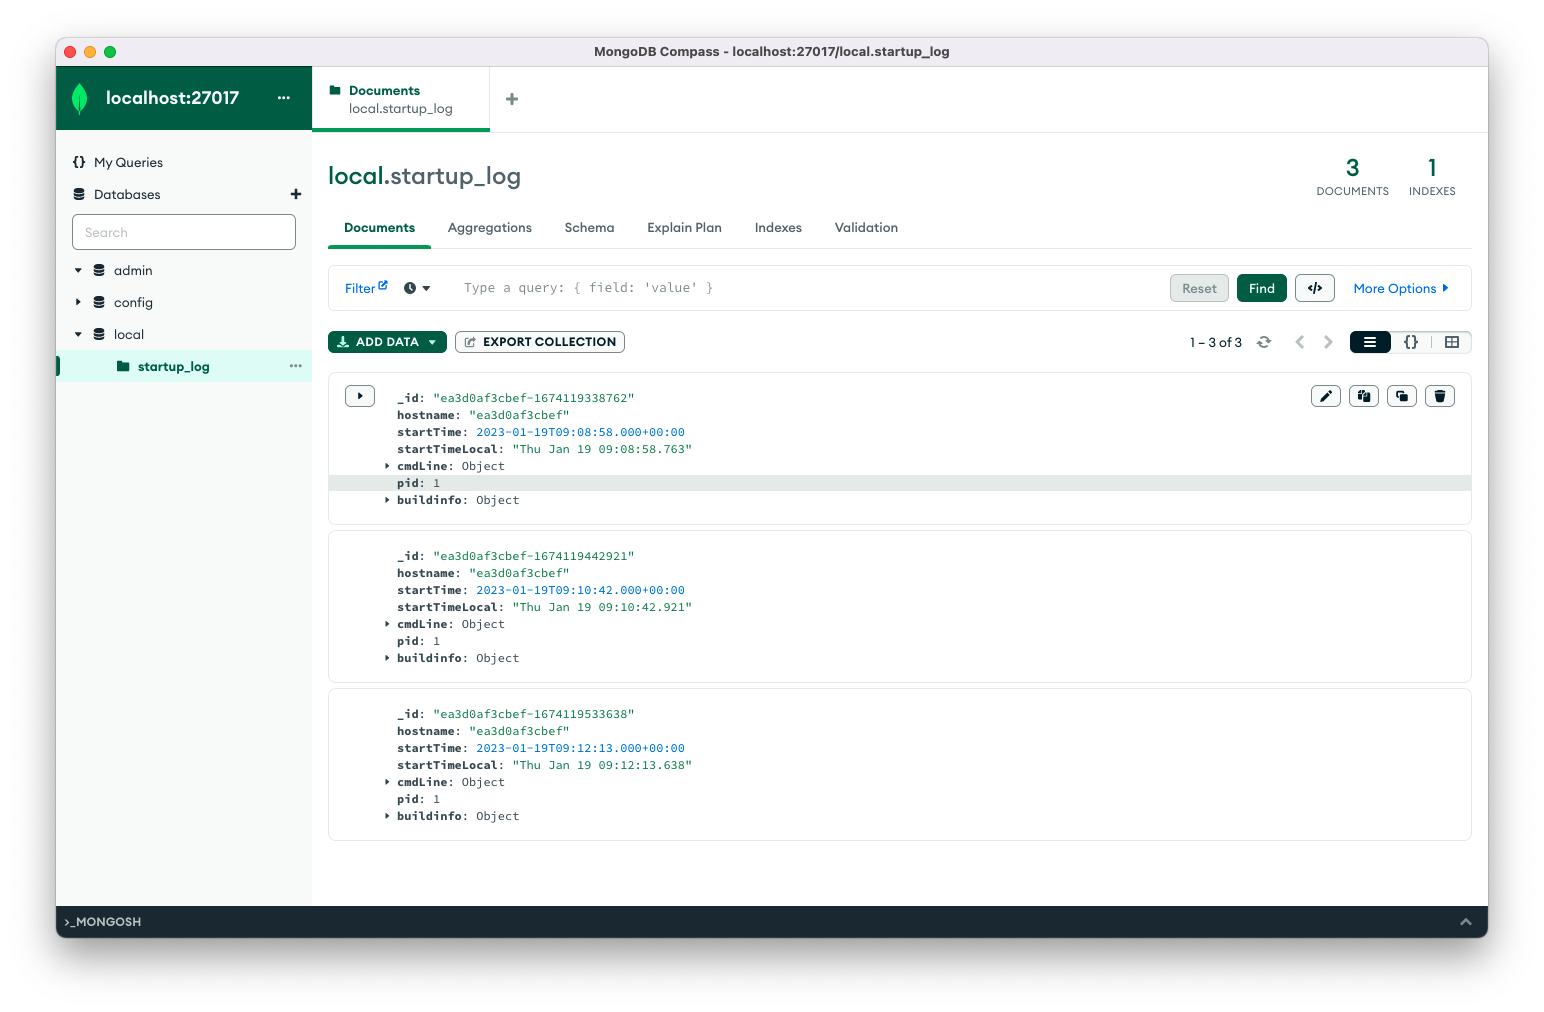Open startup_log collection options menu
Image resolution: width=1544 pixels, height=1012 pixels.
click(296, 366)
